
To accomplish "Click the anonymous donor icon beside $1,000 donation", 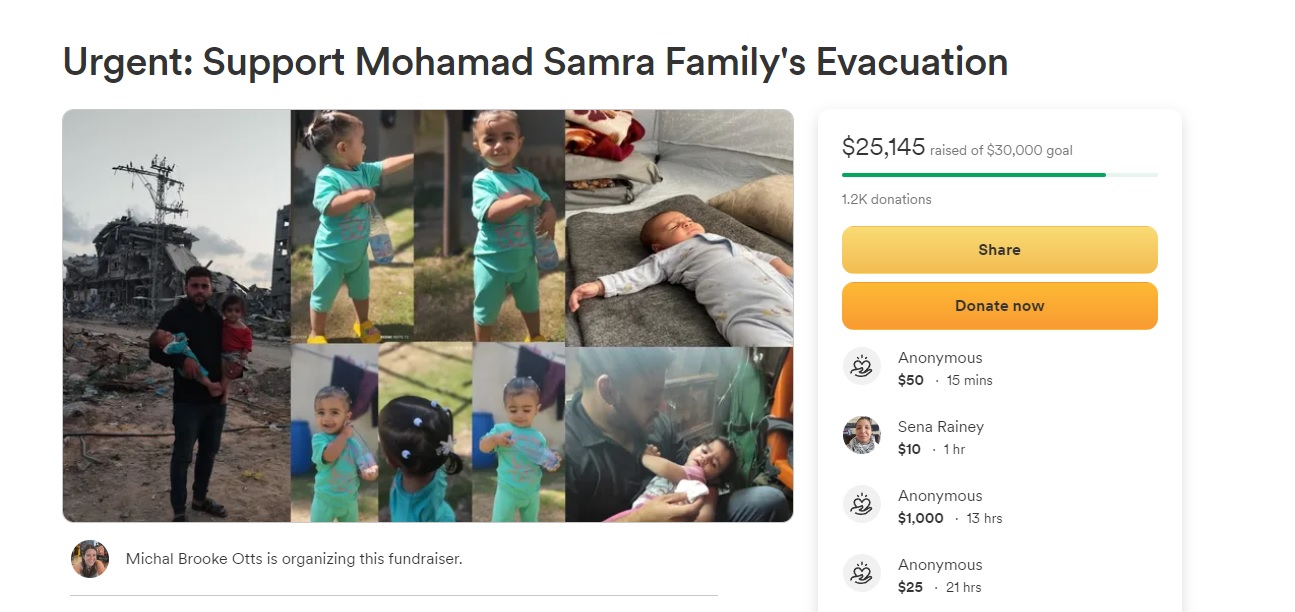I will tap(861, 505).
